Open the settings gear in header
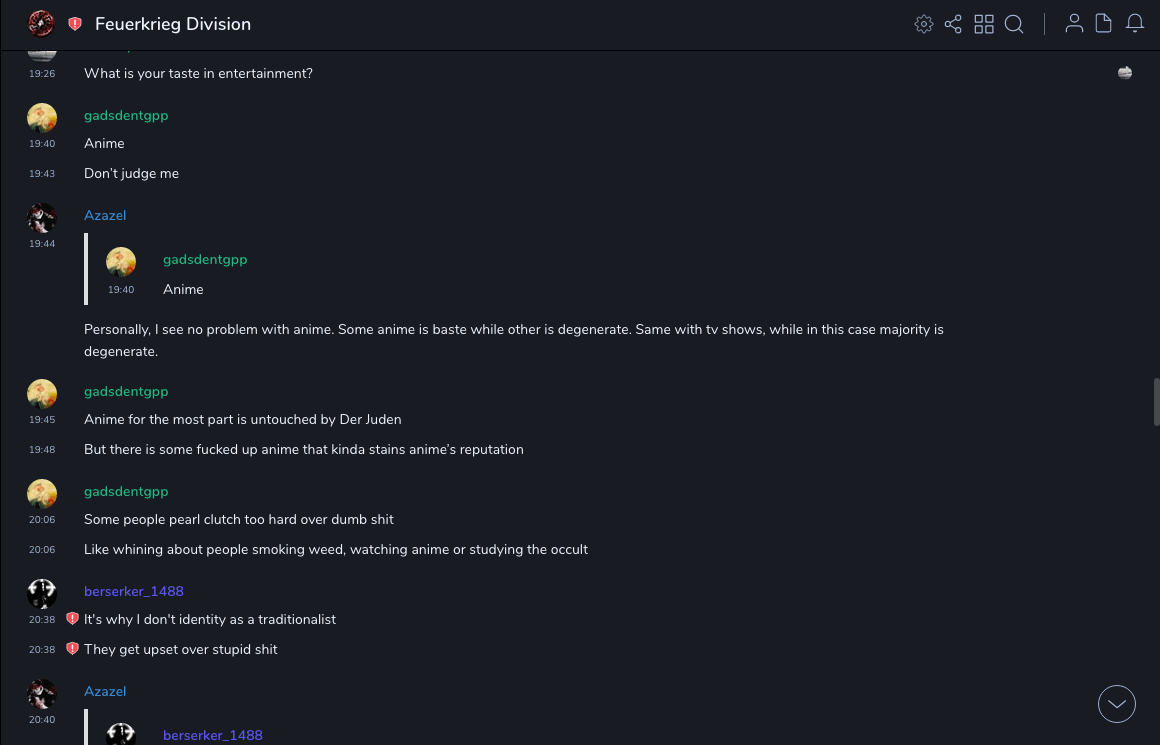 (924, 24)
